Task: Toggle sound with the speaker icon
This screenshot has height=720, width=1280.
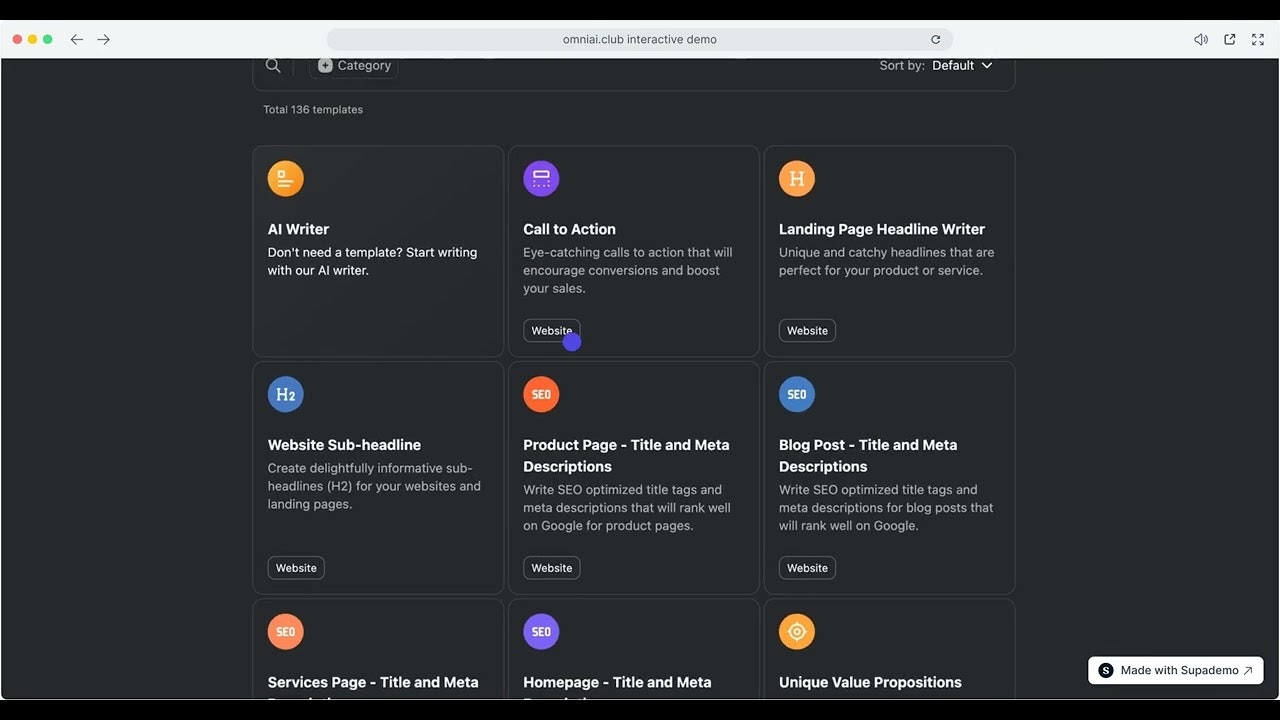Action: click(x=1201, y=40)
